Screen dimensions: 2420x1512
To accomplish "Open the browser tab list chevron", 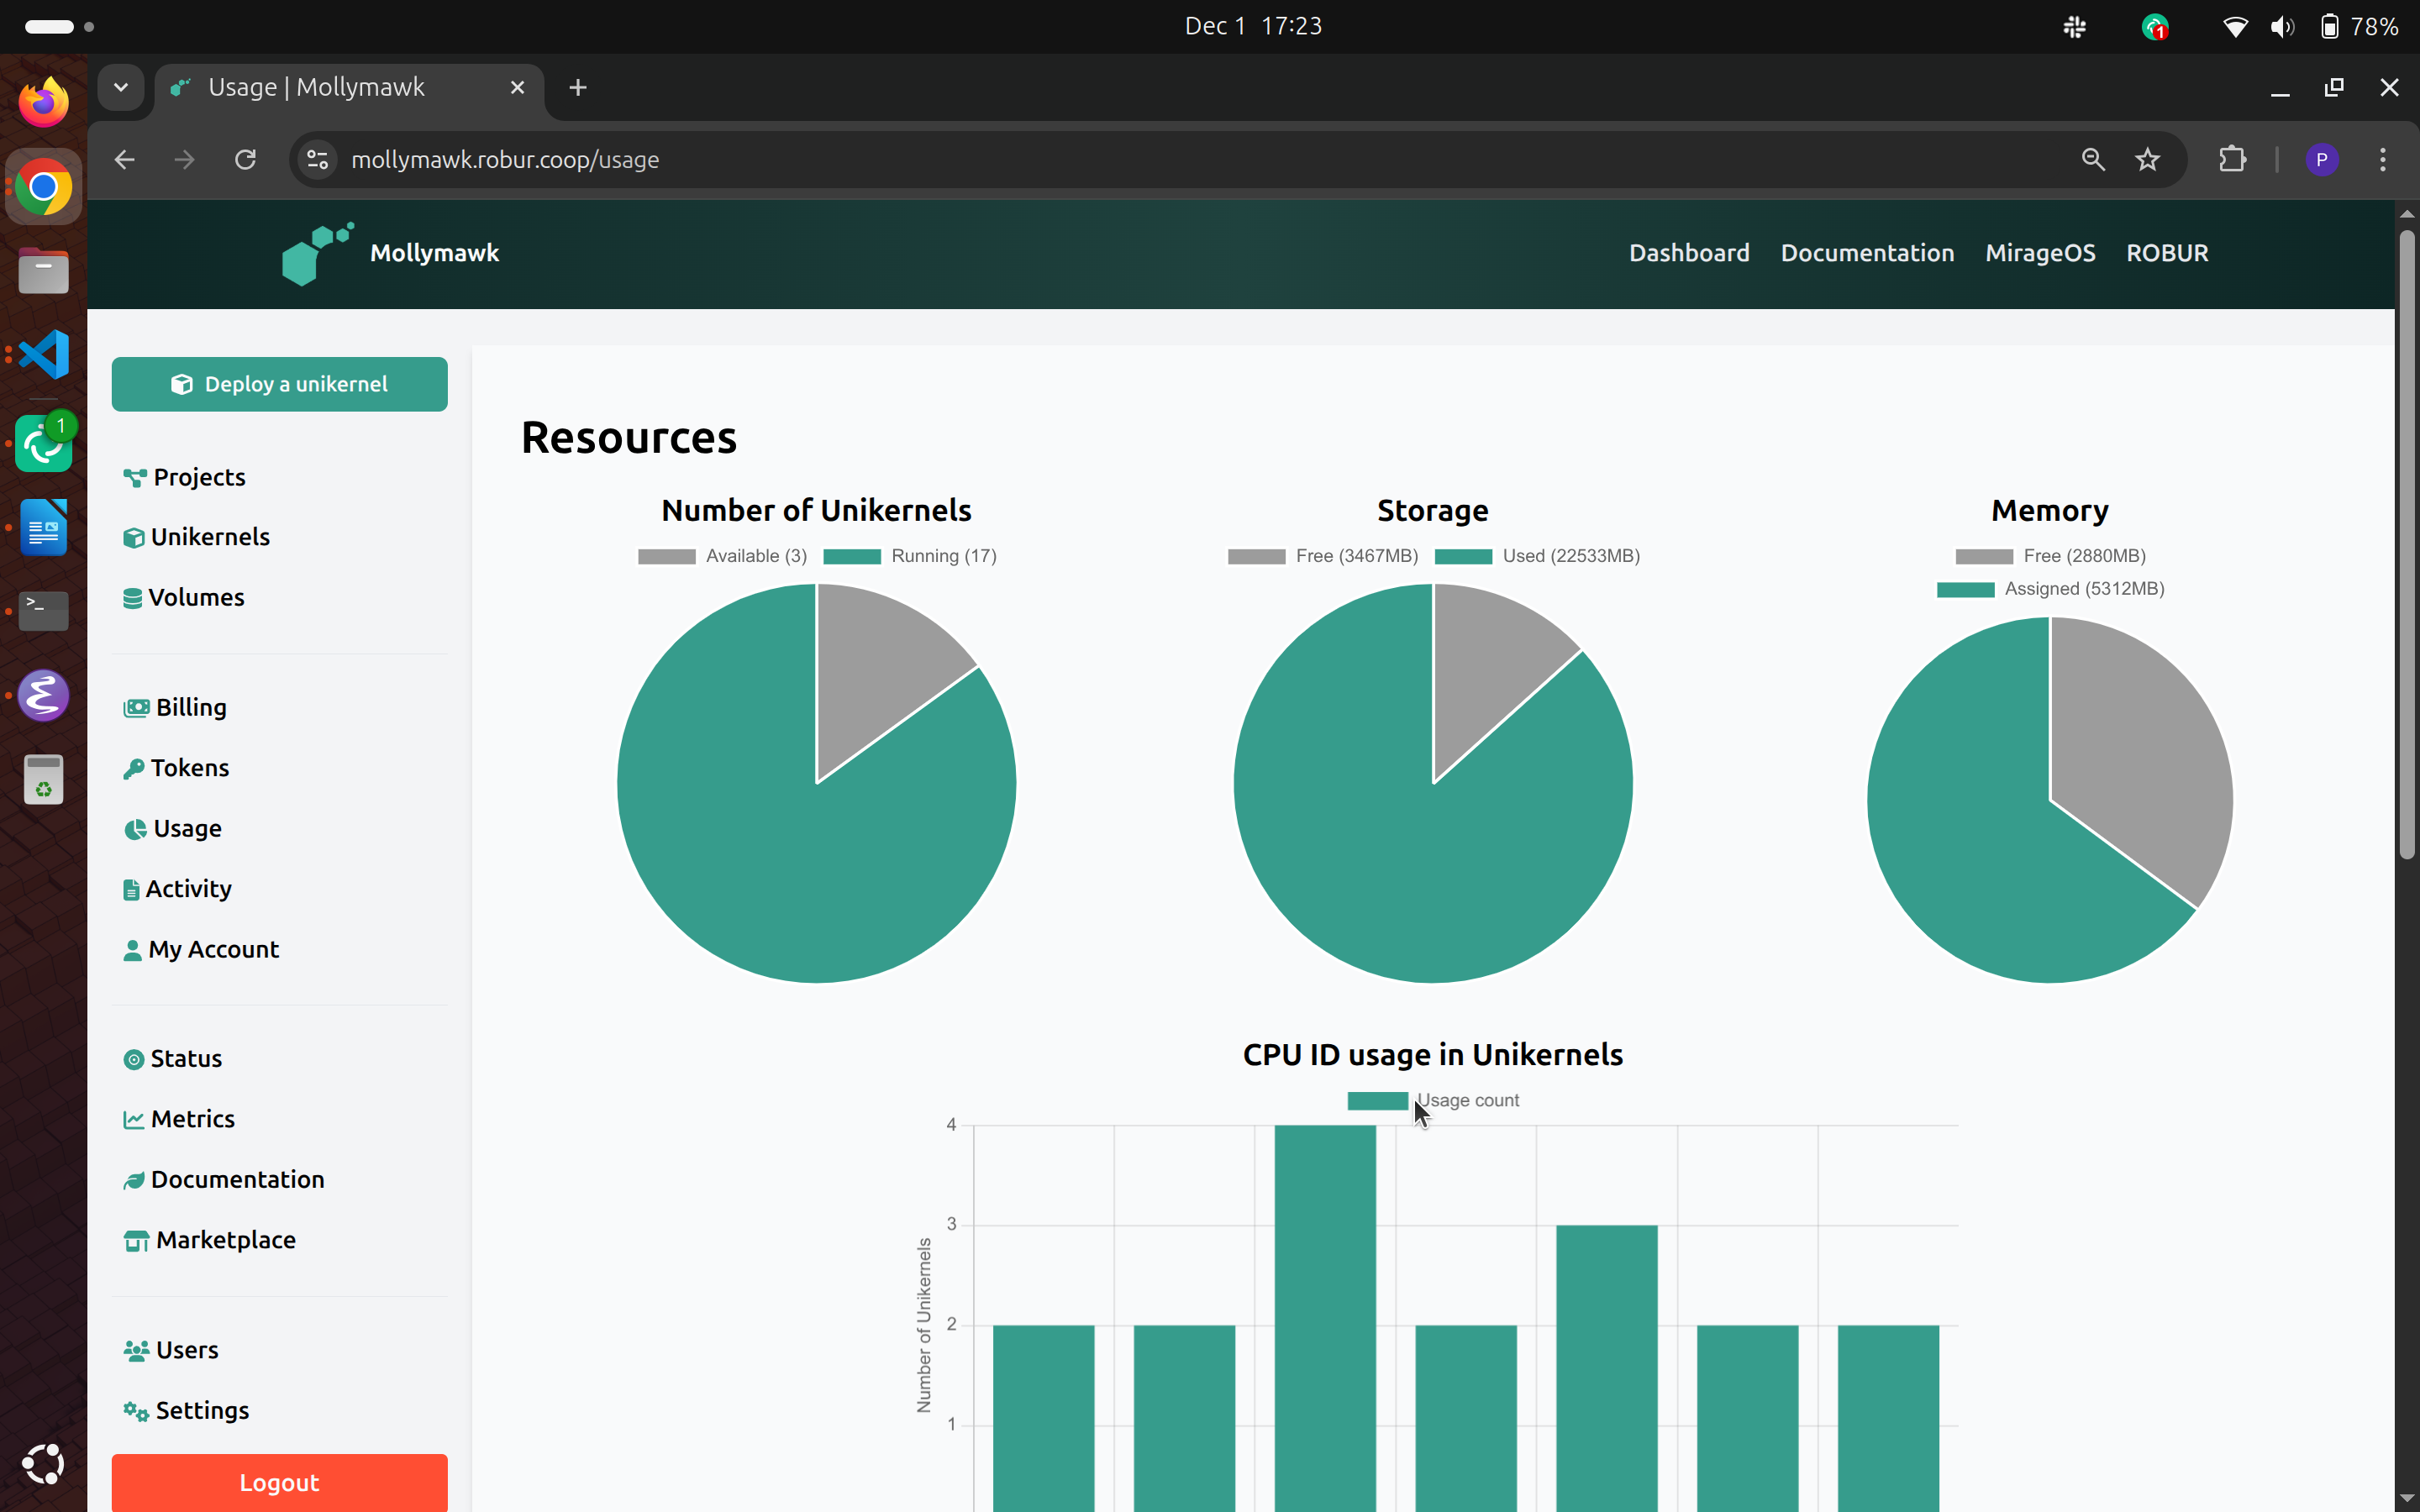I will click(121, 87).
